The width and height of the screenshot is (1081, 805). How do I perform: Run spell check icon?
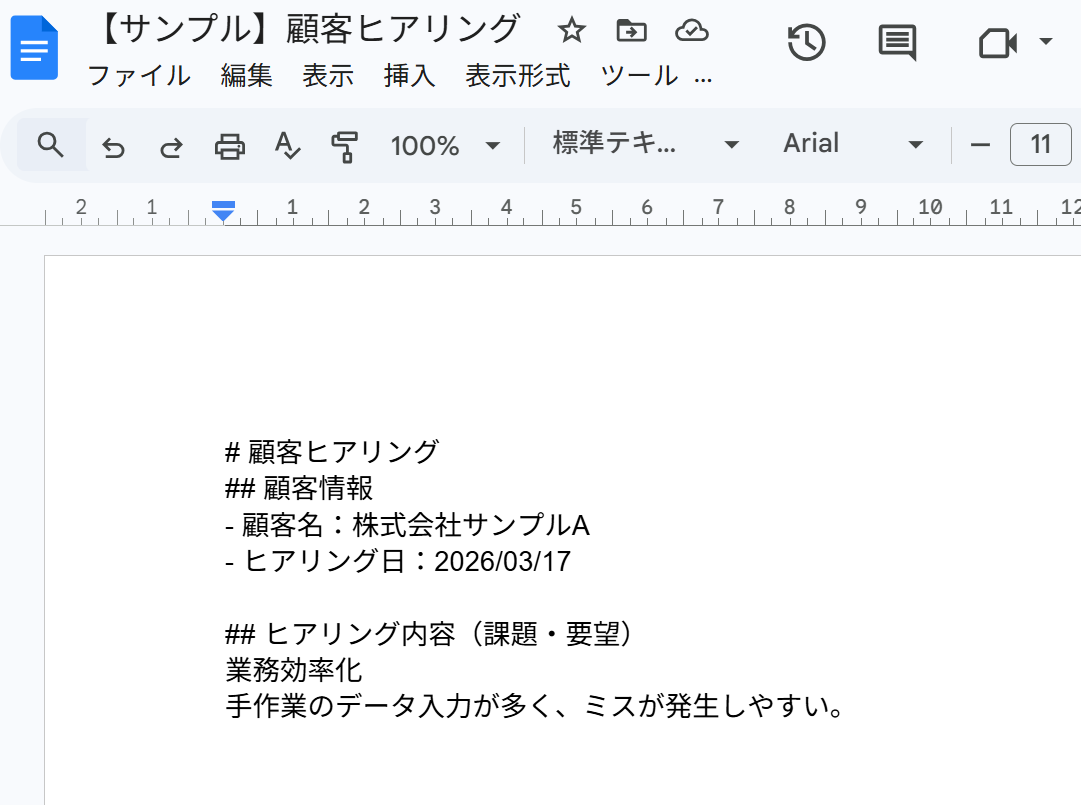[x=287, y=145]
